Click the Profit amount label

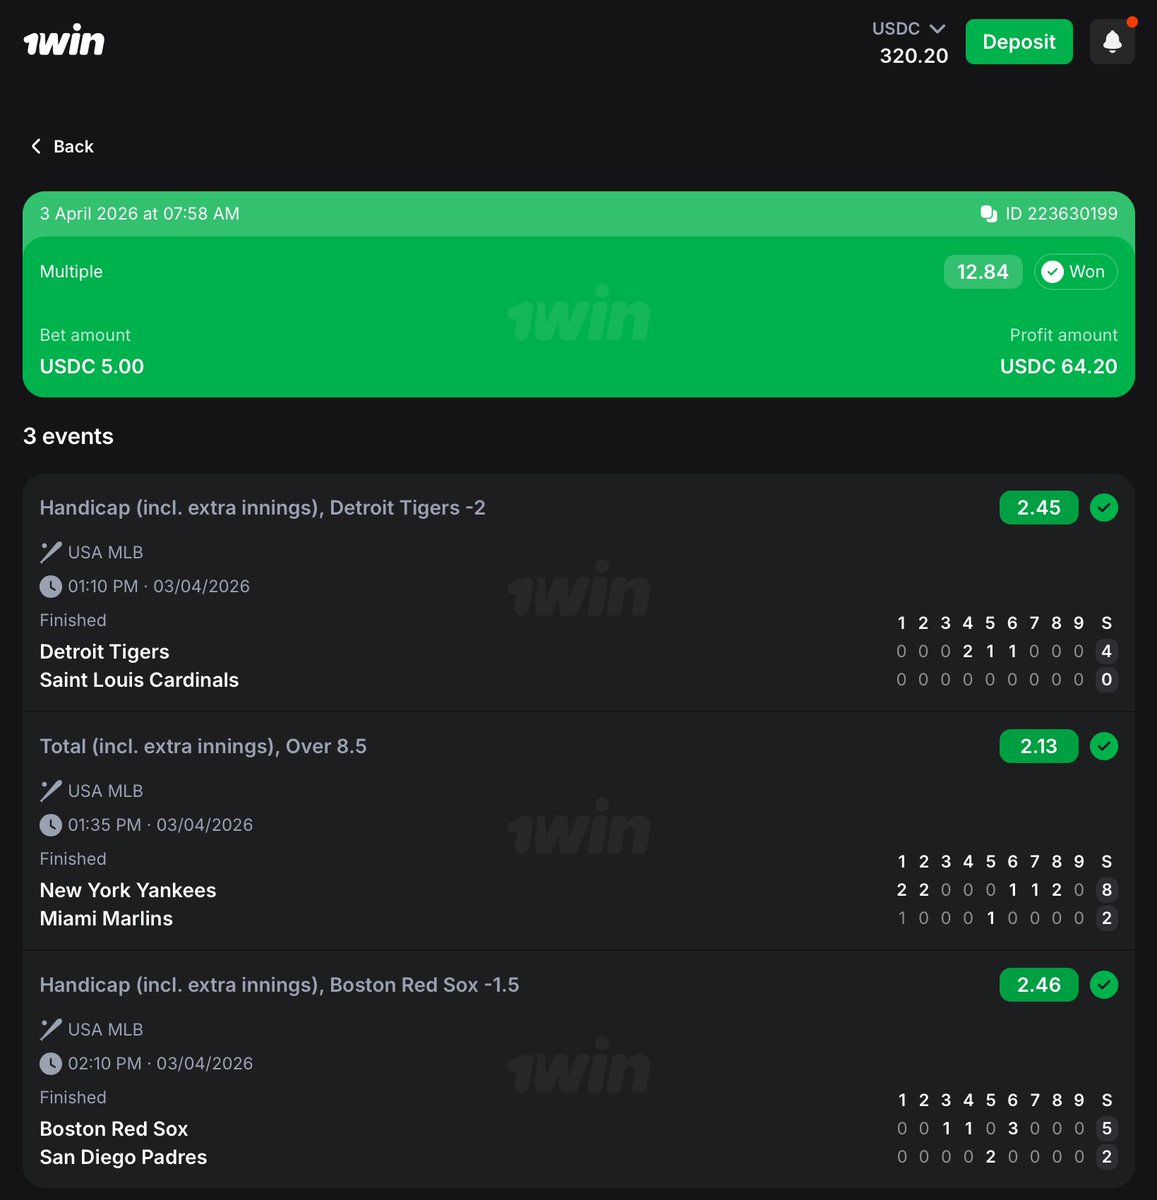pos(1064,335)
